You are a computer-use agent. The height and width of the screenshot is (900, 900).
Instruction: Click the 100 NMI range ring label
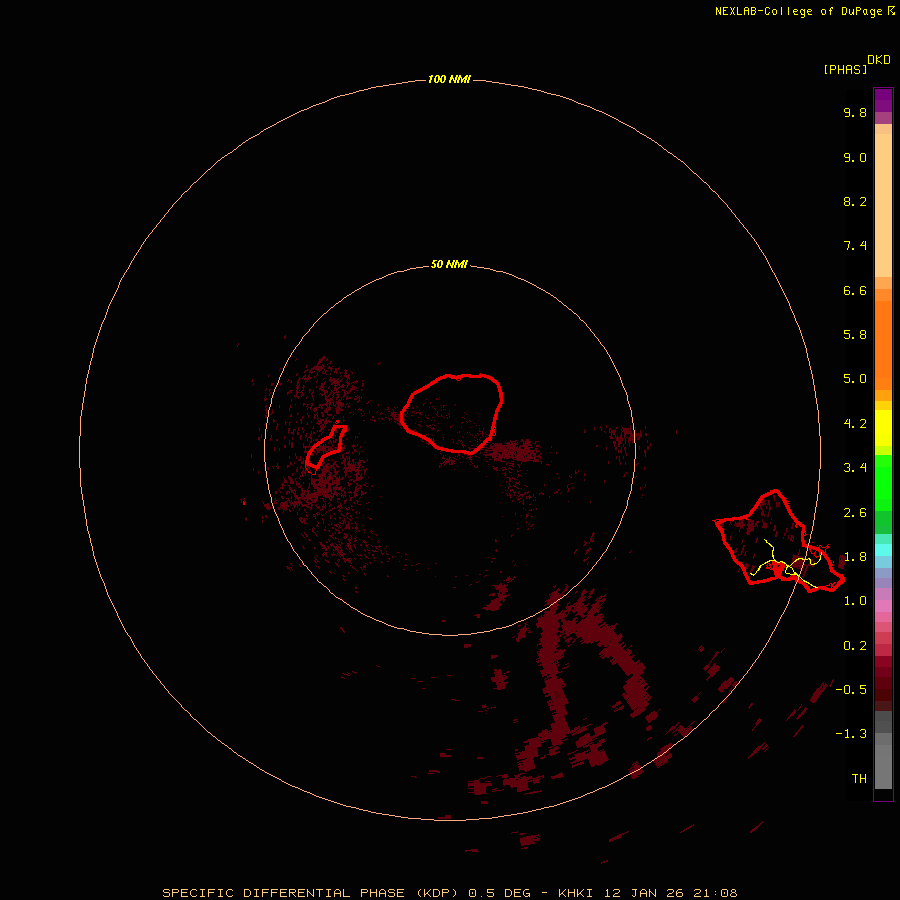pyautogui.click(x=449, y=79)
